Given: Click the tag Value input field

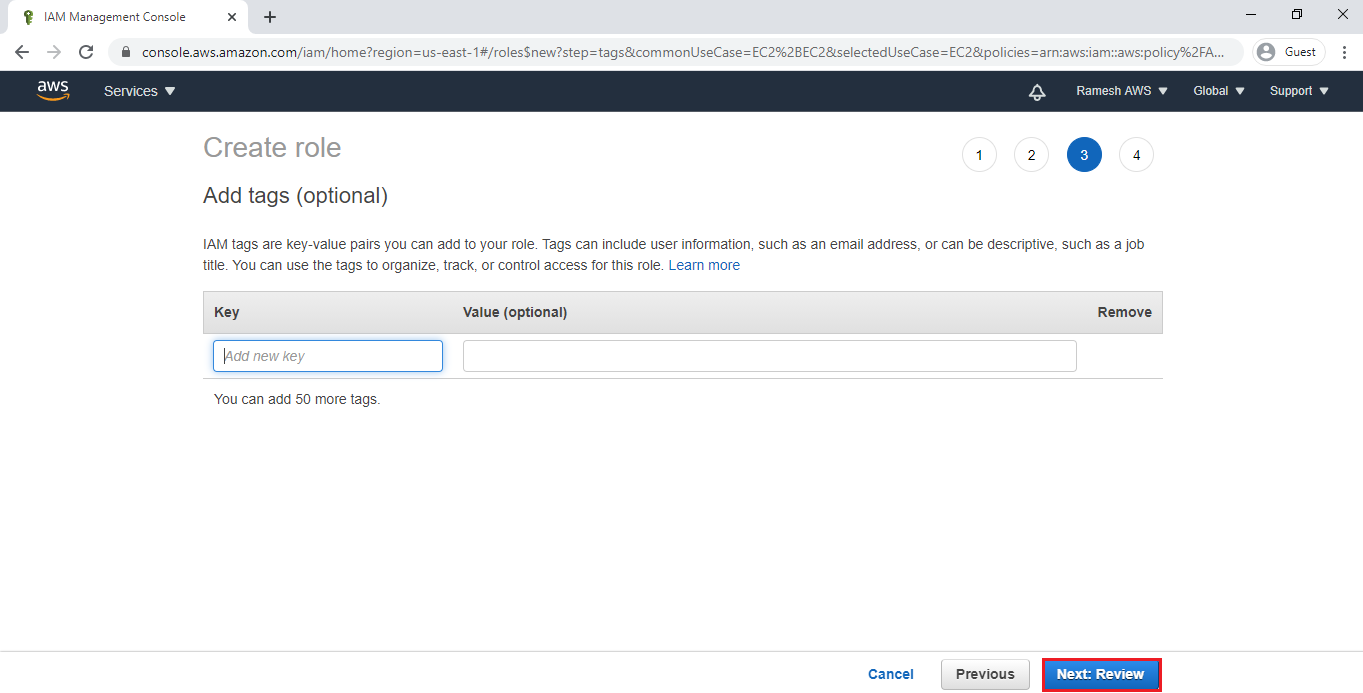Looking at the screenshot, I should [x=770, y=356].
